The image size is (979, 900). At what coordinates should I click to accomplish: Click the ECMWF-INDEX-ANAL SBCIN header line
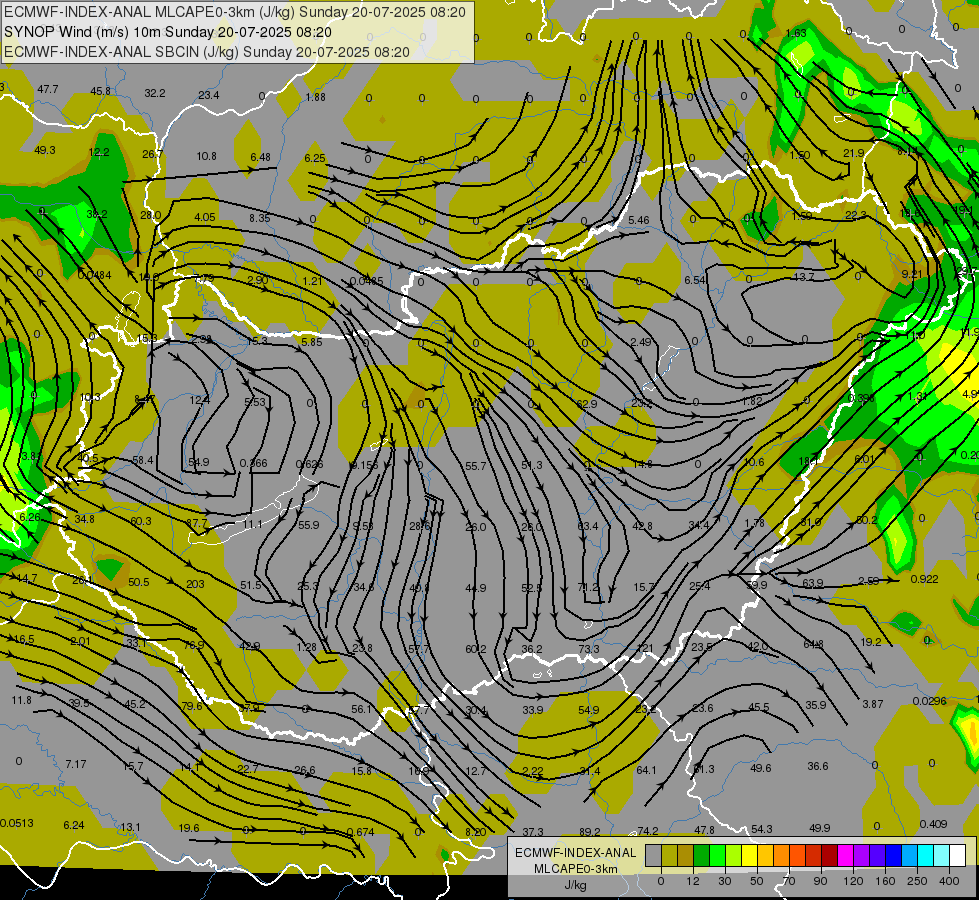point(207,52)
